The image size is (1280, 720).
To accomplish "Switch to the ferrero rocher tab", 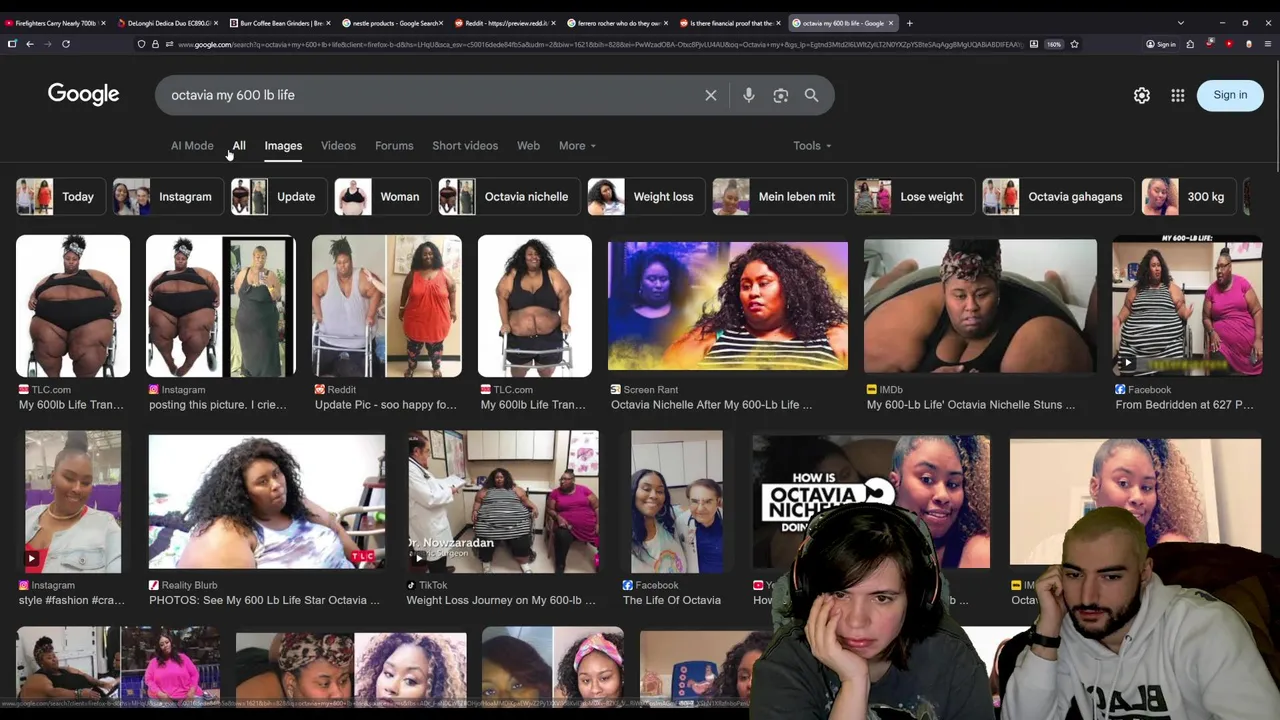I will [618, 23].
